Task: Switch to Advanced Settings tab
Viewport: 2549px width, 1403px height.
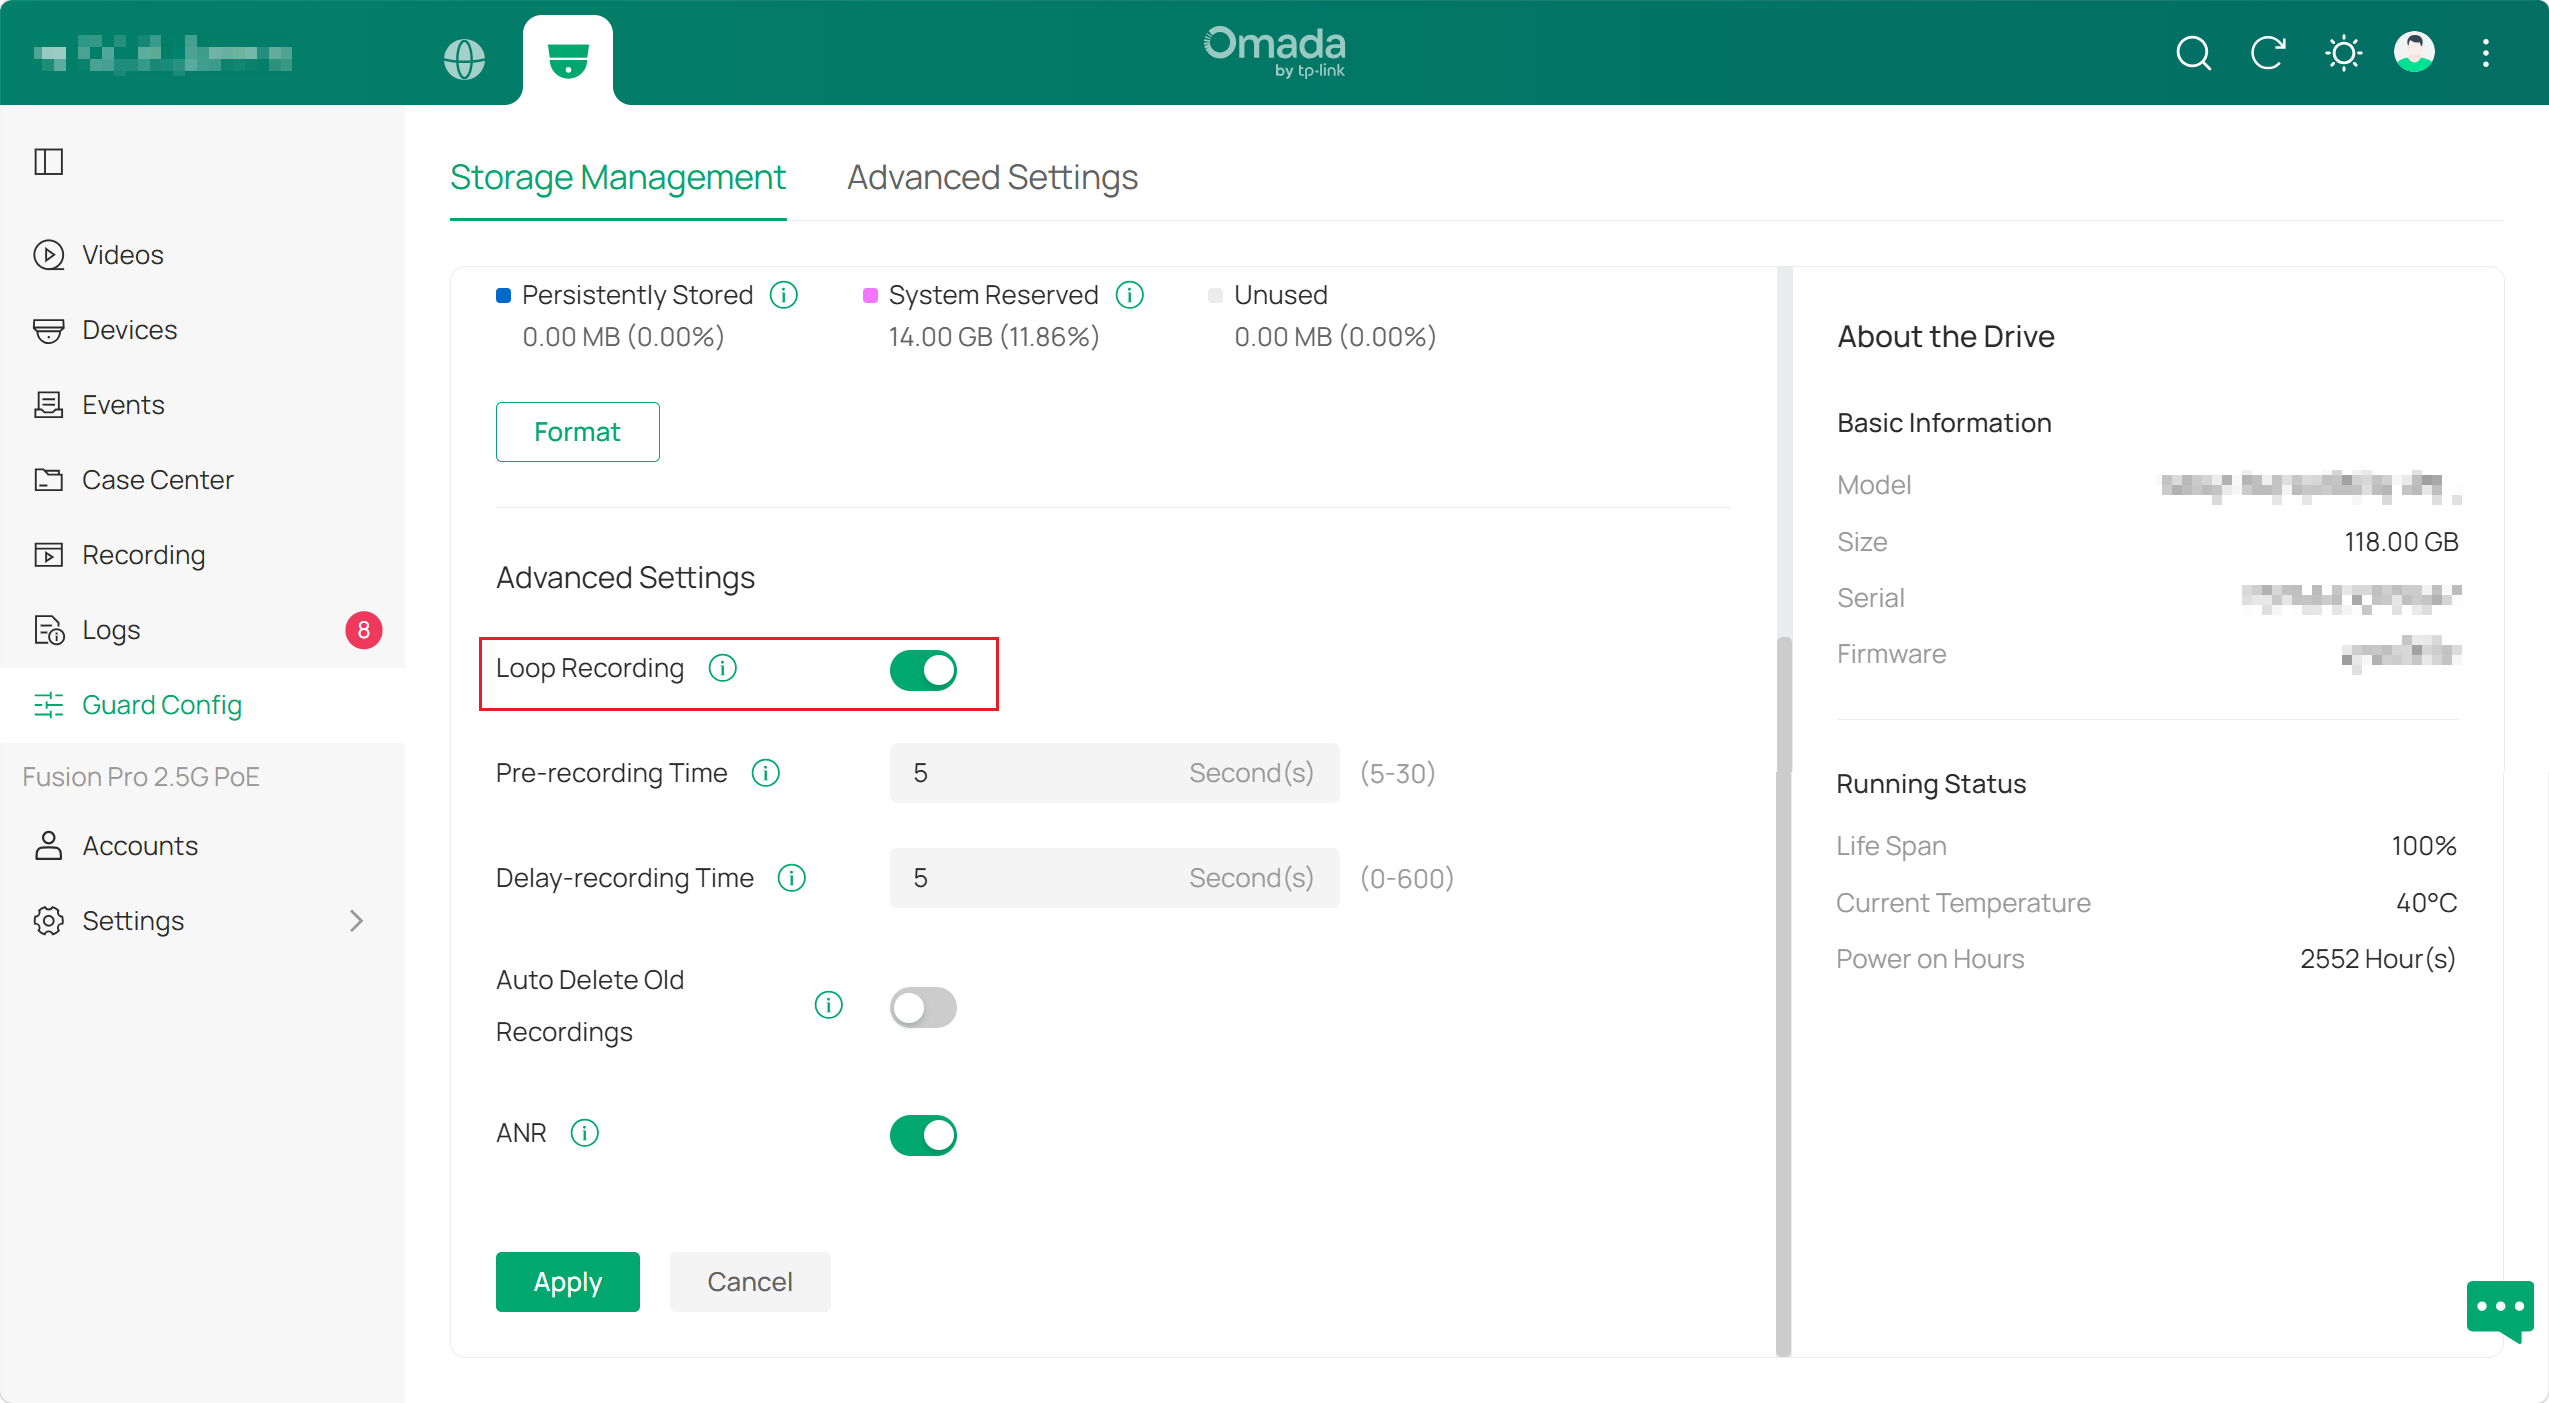Action: point(993,177)
